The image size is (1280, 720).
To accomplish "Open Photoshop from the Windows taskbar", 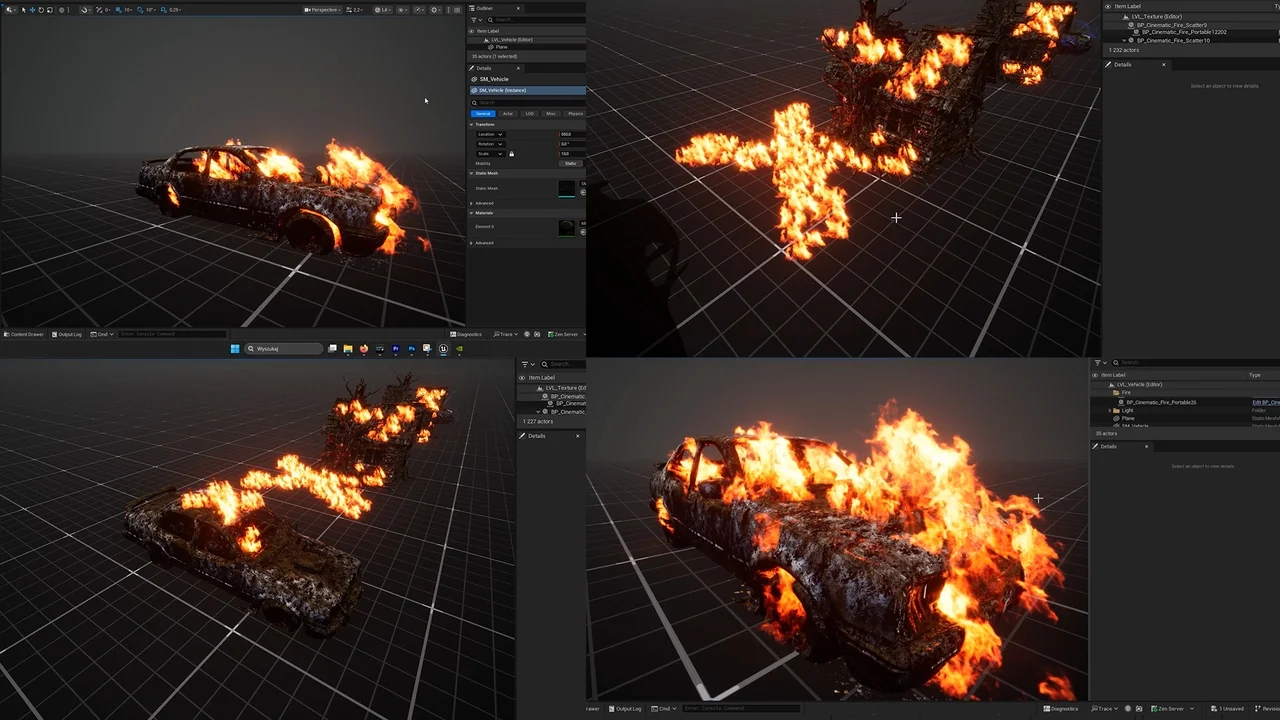I will 412,349.
